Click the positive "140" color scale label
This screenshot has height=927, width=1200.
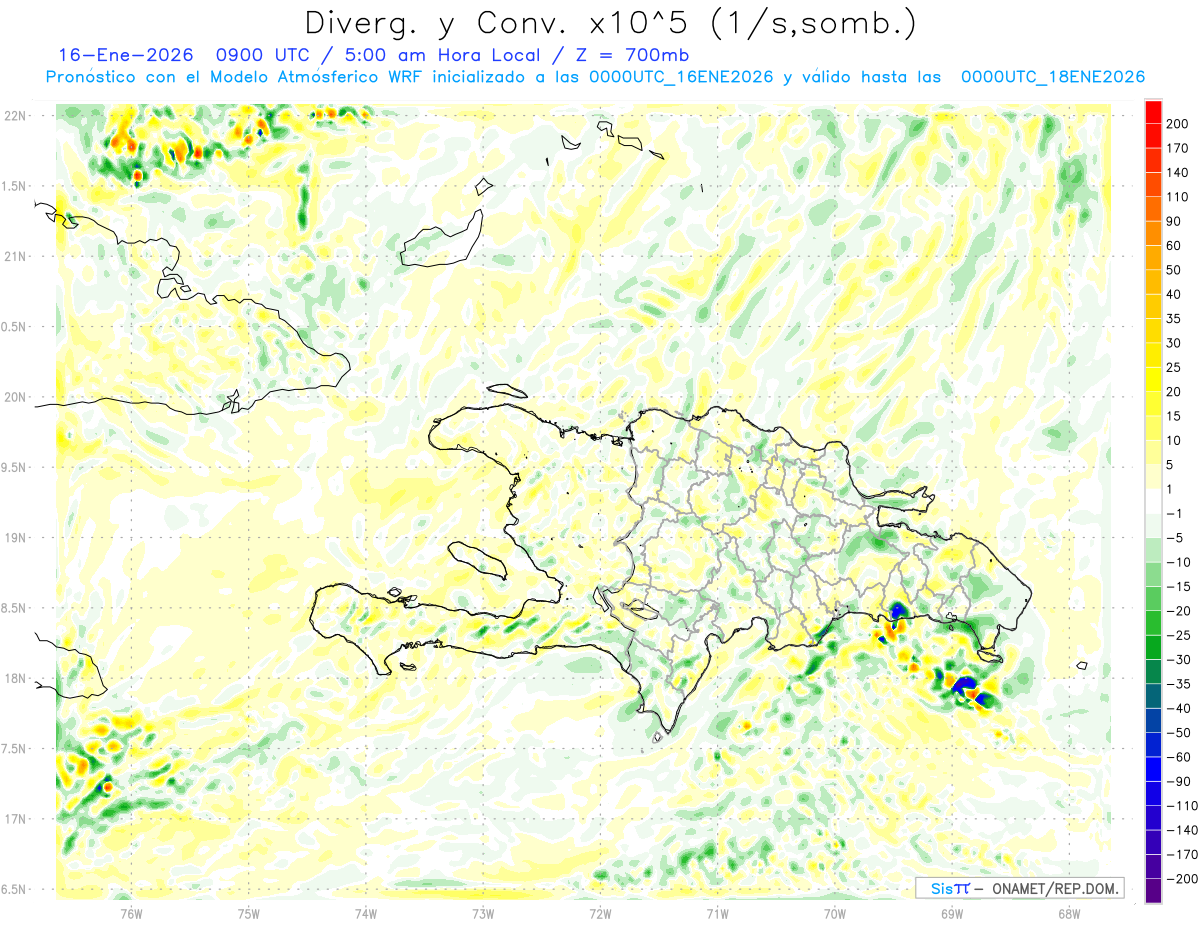click(1179, 173)
